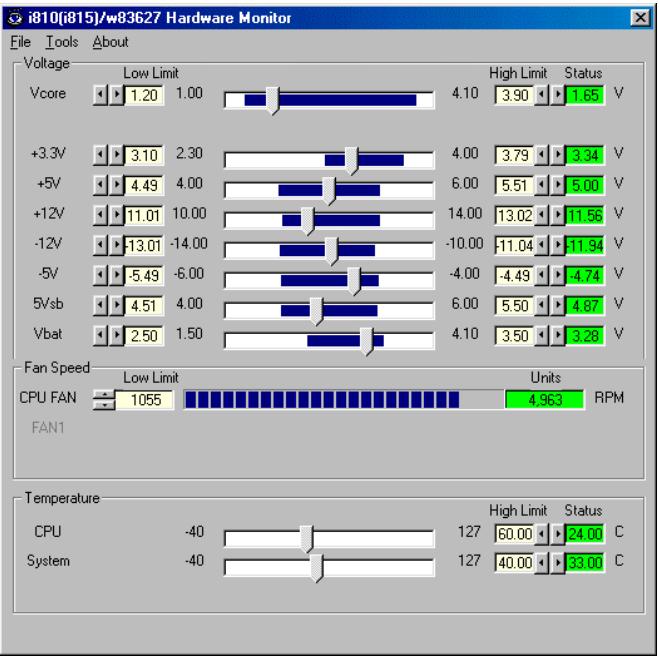Viewport: 659px width, 656px height.
Task: Click the CPU temperature slider thumb
Action: (307, 539)
